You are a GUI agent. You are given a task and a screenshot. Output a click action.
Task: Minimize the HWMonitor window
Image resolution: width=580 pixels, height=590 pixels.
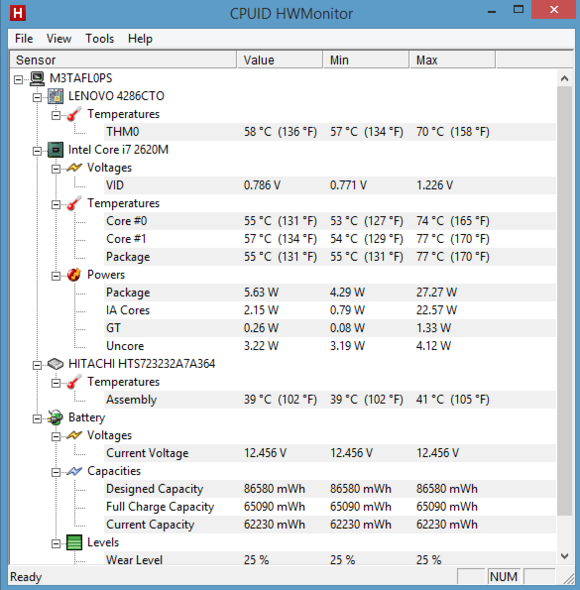point(492,12)
